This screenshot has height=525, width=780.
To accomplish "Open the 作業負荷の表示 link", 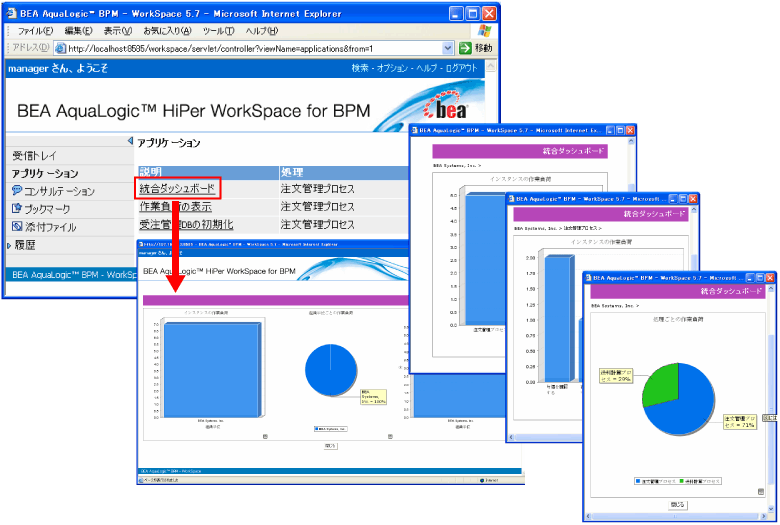I will tap(176, 207).
